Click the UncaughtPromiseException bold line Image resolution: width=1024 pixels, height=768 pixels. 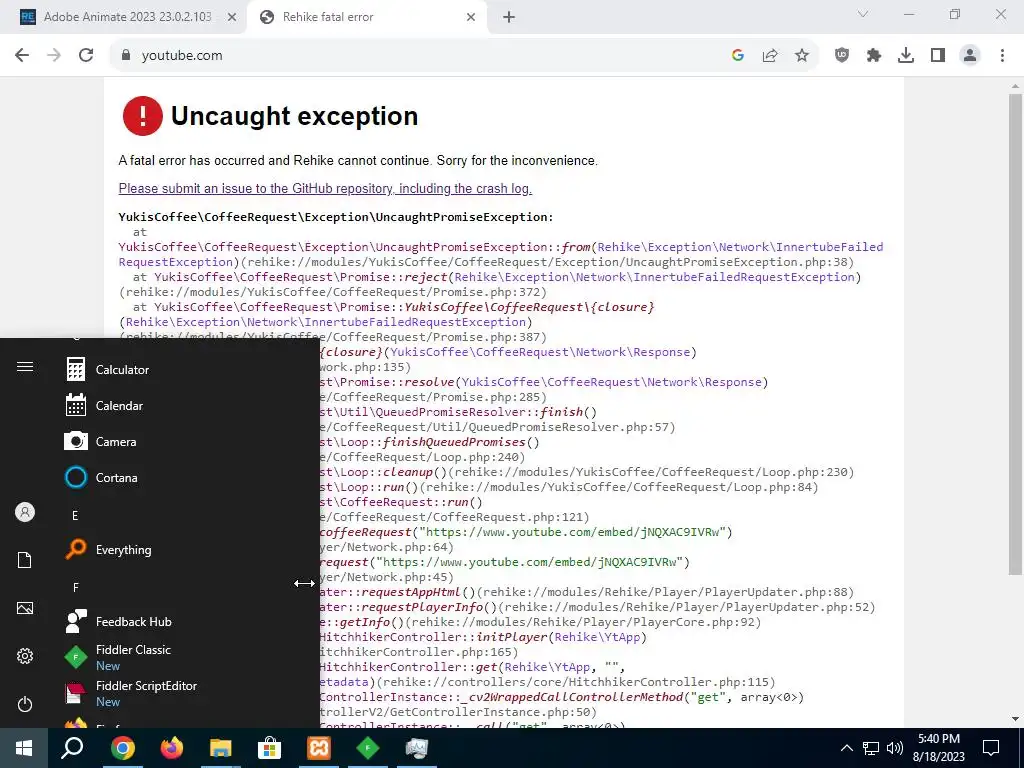click(x=336, y=217)
